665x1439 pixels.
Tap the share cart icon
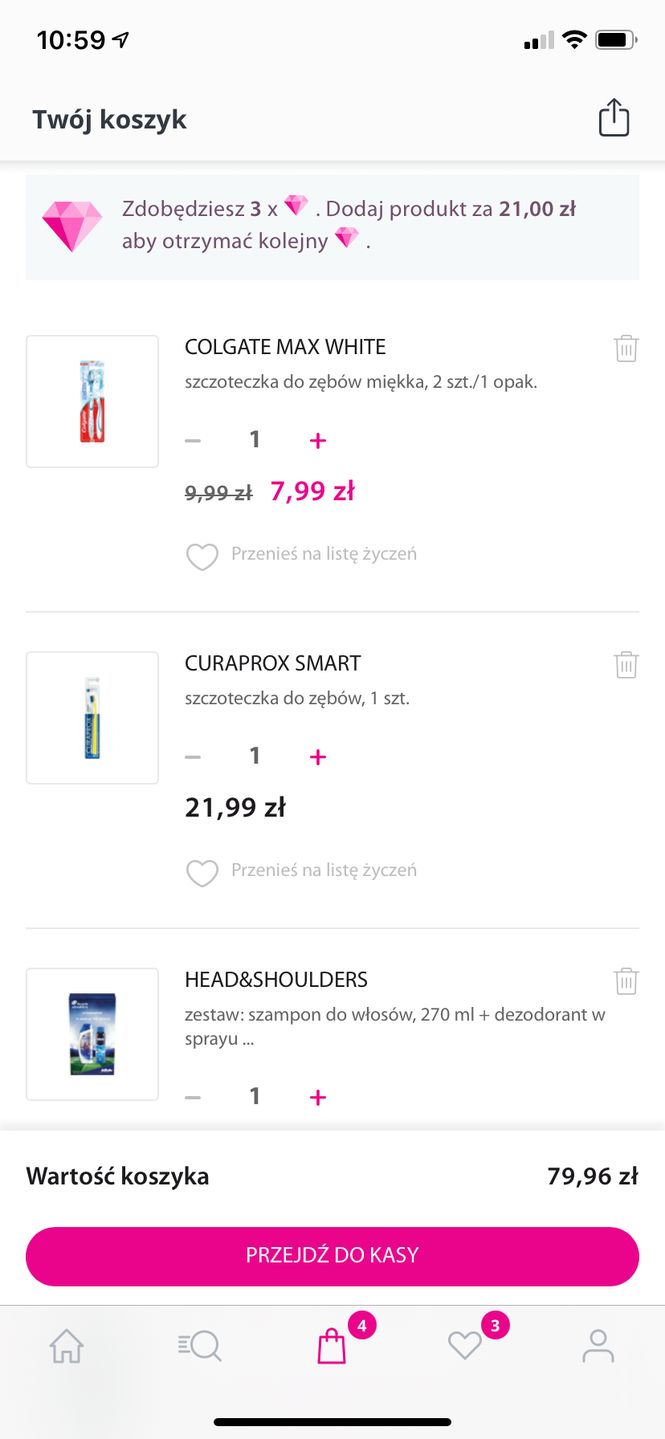tap(613, 118)
